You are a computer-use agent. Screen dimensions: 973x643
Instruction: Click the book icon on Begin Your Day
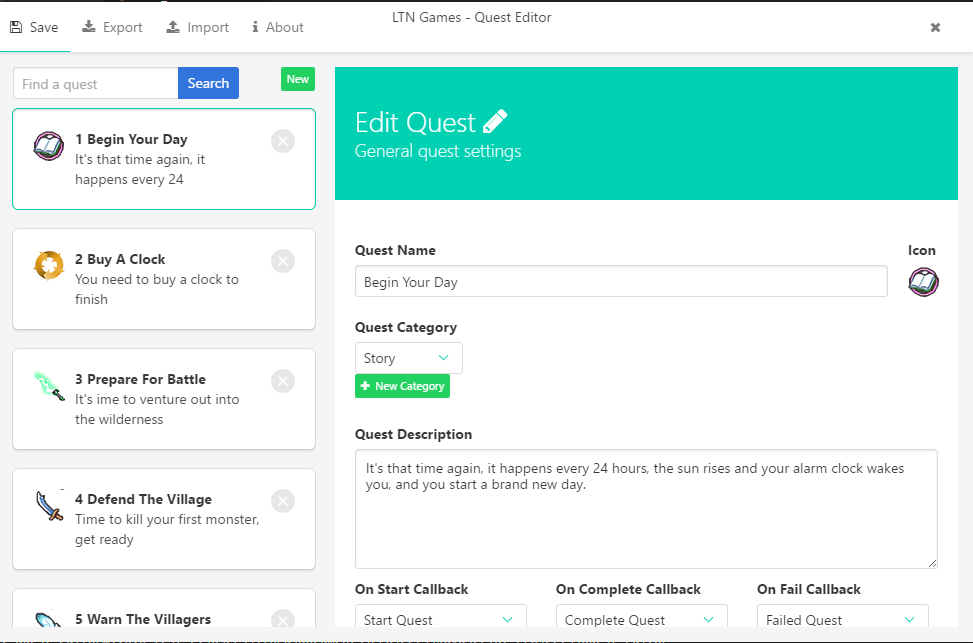click(x=48, y=146)
